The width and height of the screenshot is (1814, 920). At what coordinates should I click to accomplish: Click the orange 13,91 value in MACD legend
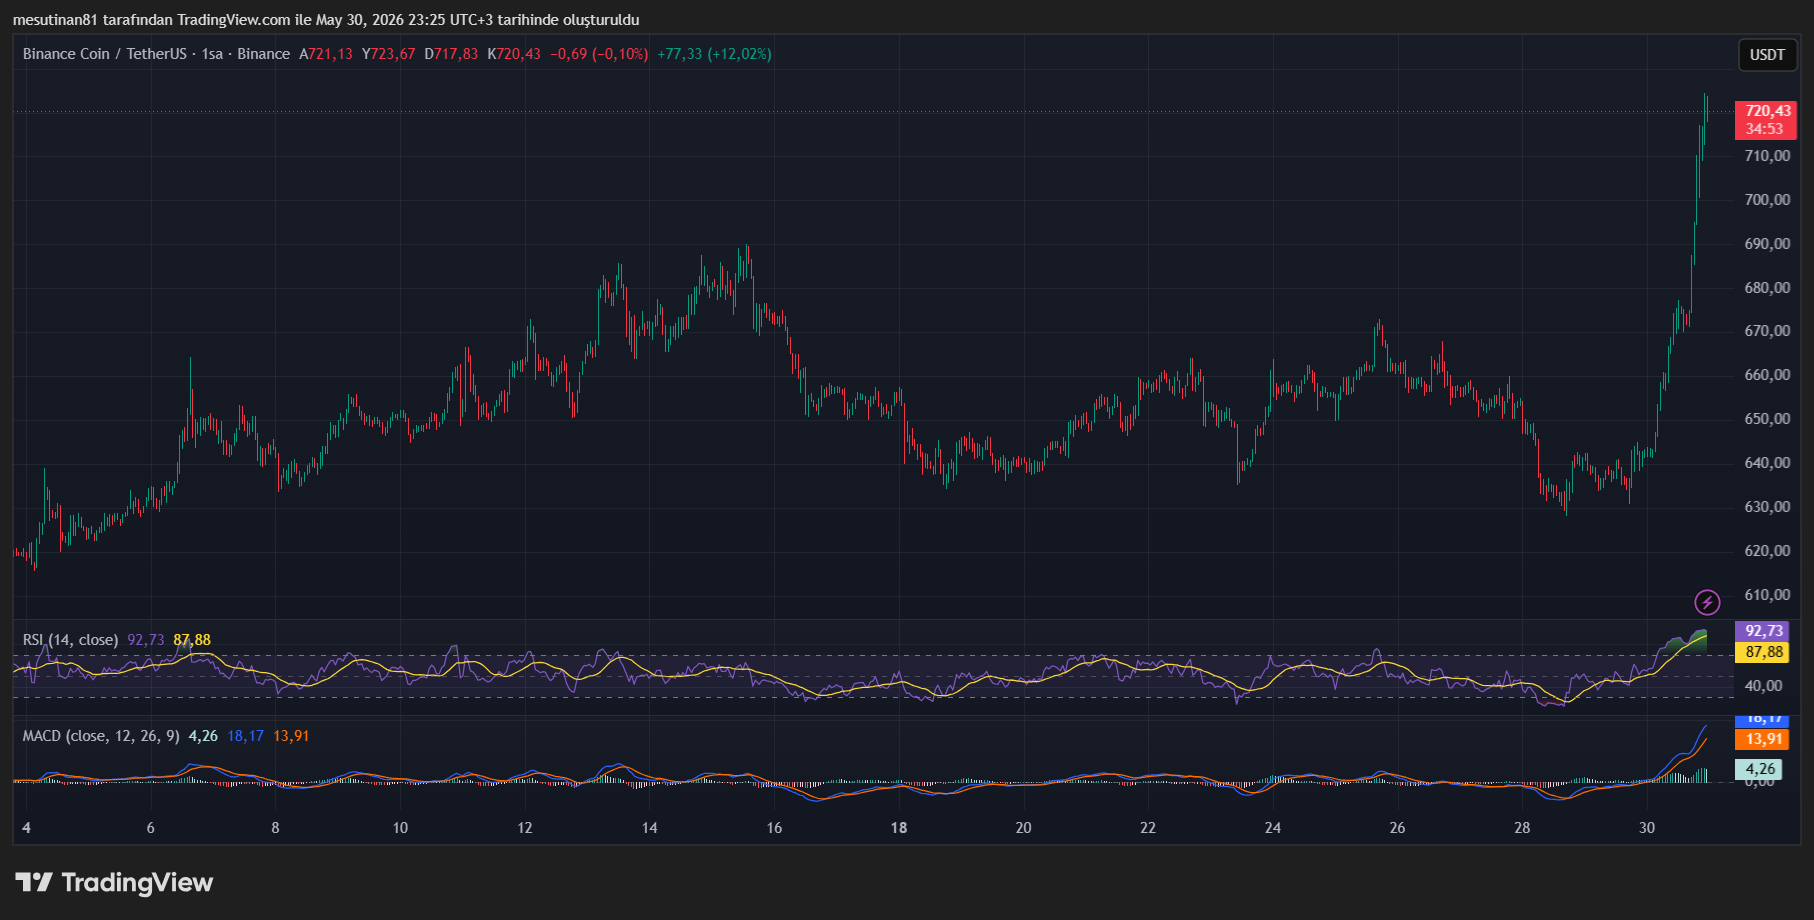coord(292,736)
